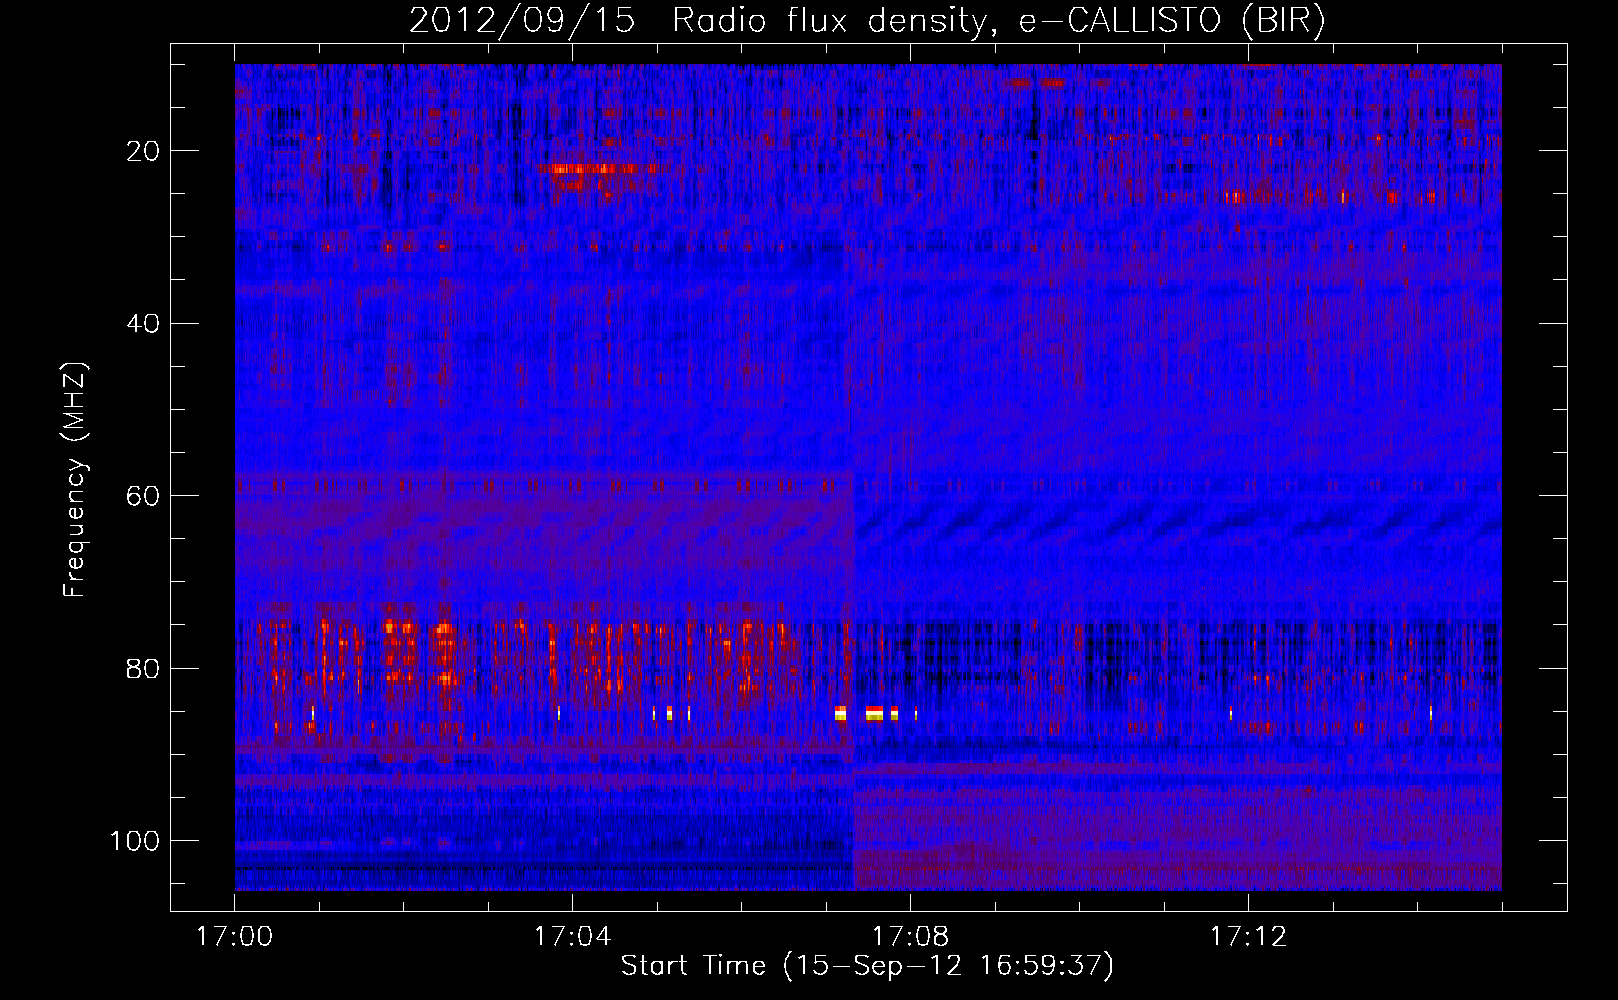Screen dimensions: 1618x1000
Task: Click the 40 MHz frequency tick label
Action: click(144, 324)
